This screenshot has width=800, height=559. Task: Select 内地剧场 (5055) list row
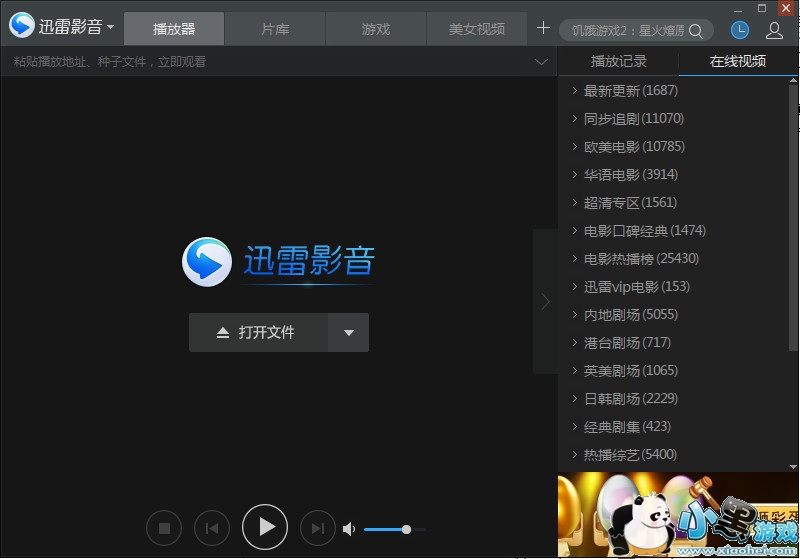[x=673, y=315]
